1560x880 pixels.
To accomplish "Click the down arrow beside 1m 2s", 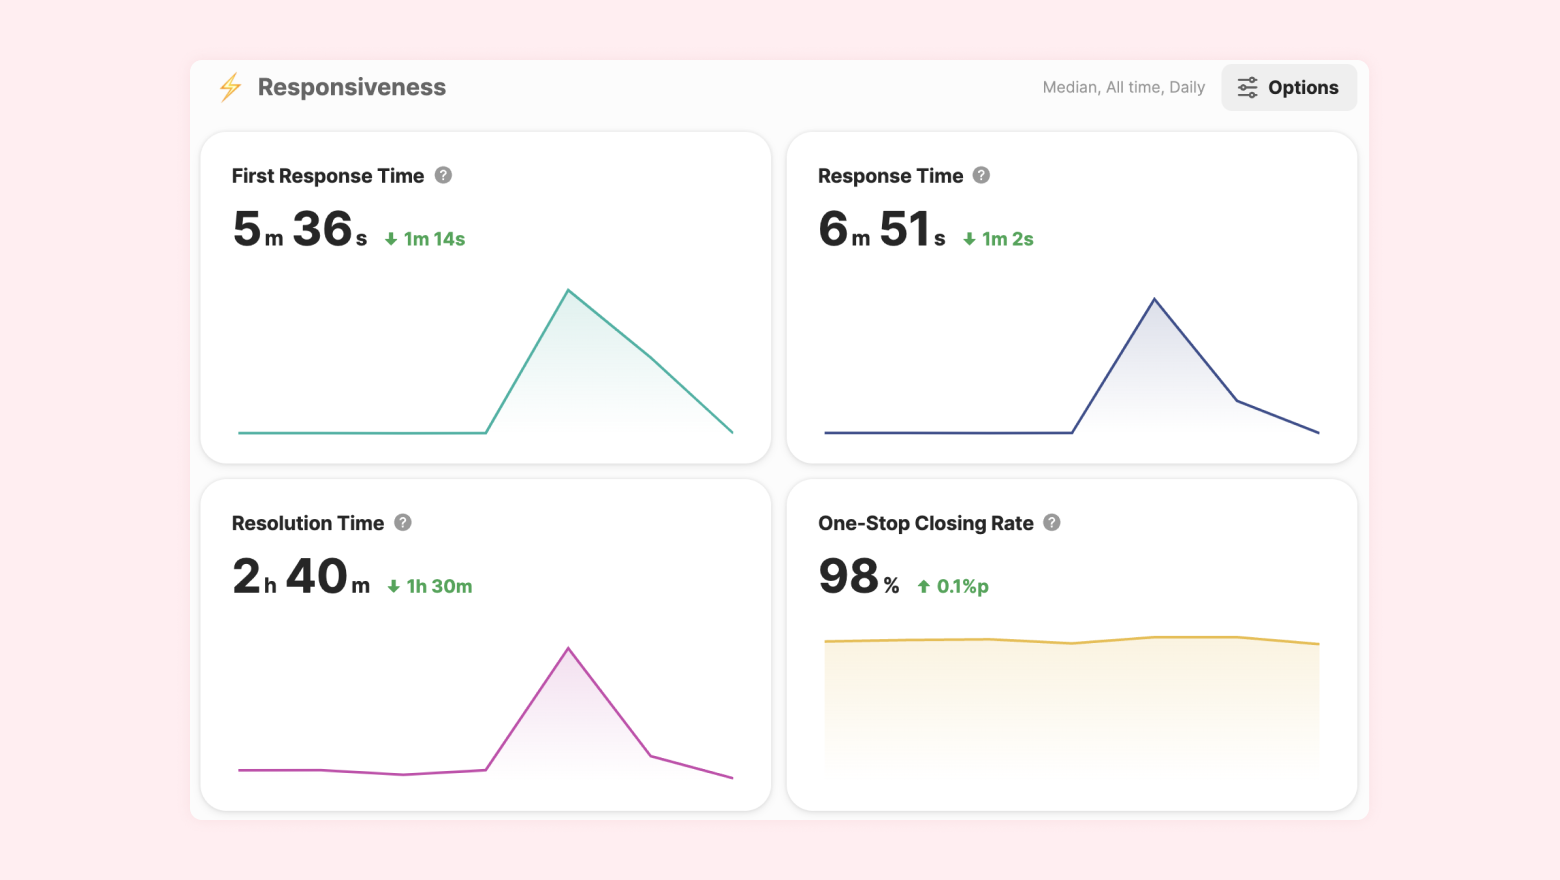I will click(969, 239).
